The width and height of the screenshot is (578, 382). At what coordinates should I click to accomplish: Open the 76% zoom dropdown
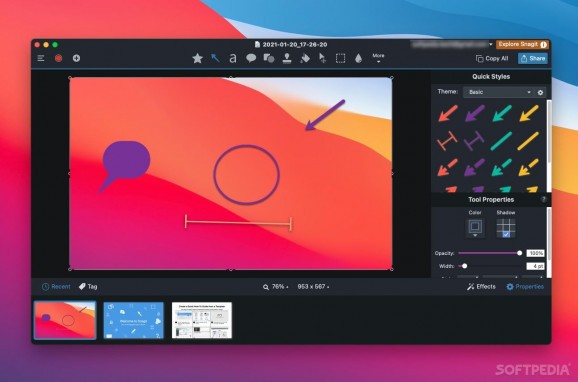click(x=276, y=287)
